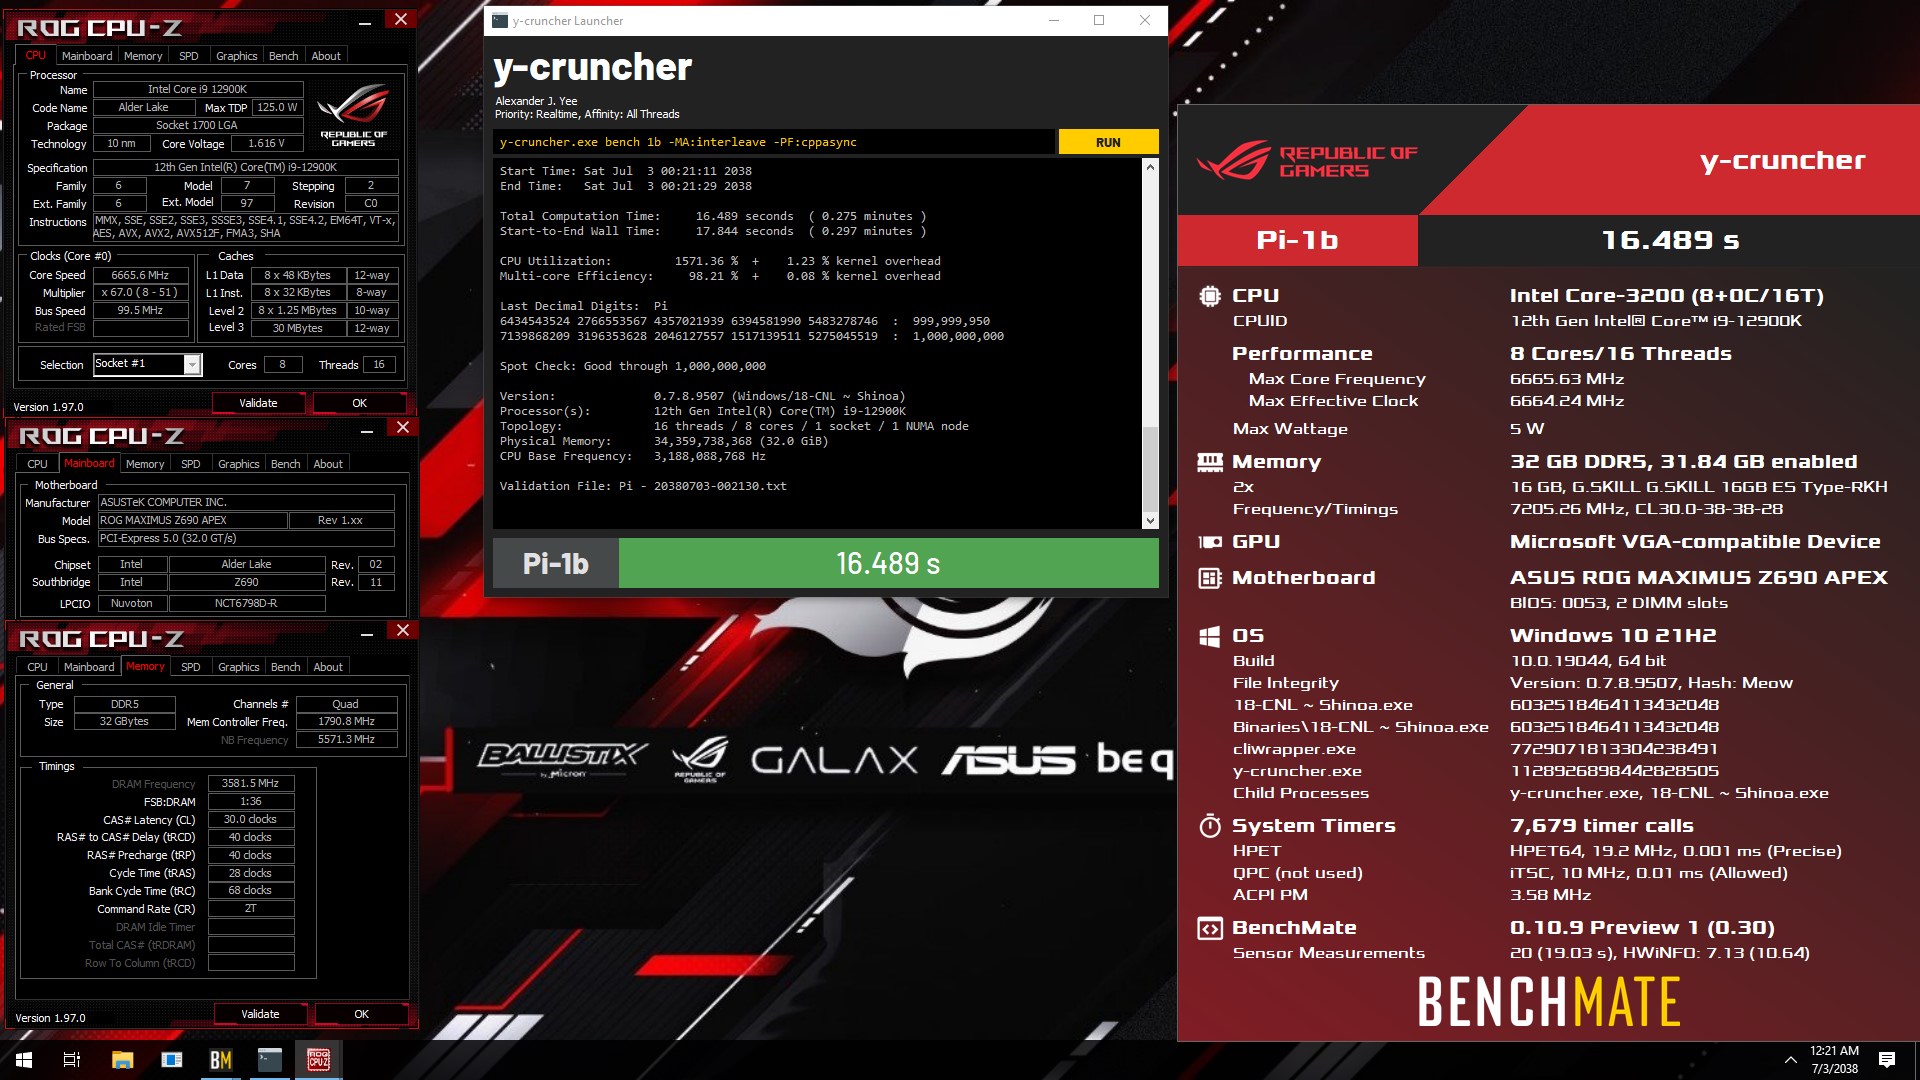Image resolution: width=1920 pixels, height=1080 pixels.
Task: Click OK in the Memory CPU-Z window
Action: [x=362, y=1014]
